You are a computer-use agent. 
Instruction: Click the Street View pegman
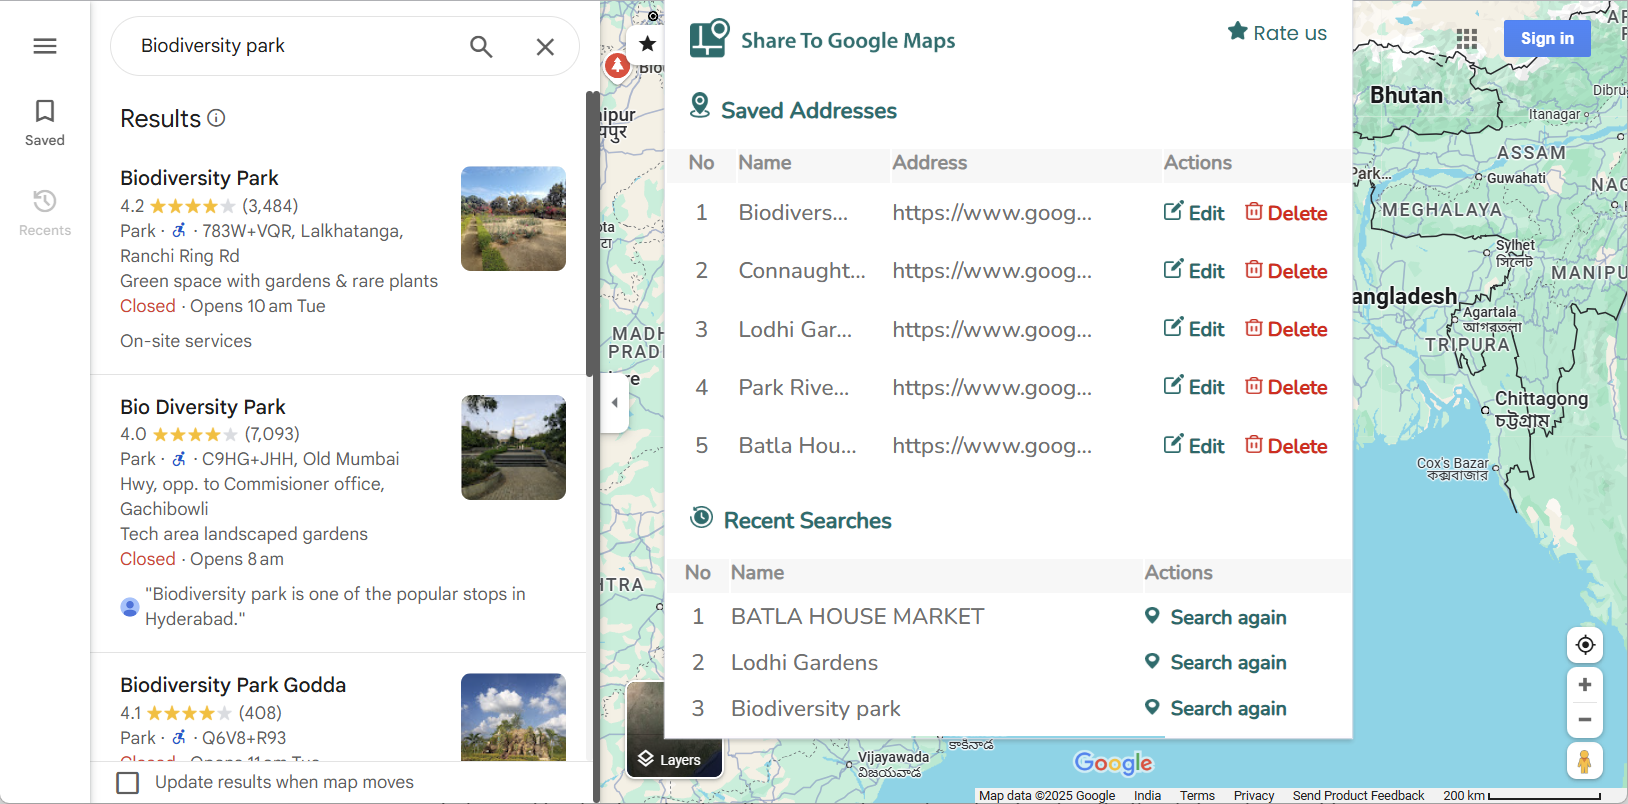(1585, 761)
